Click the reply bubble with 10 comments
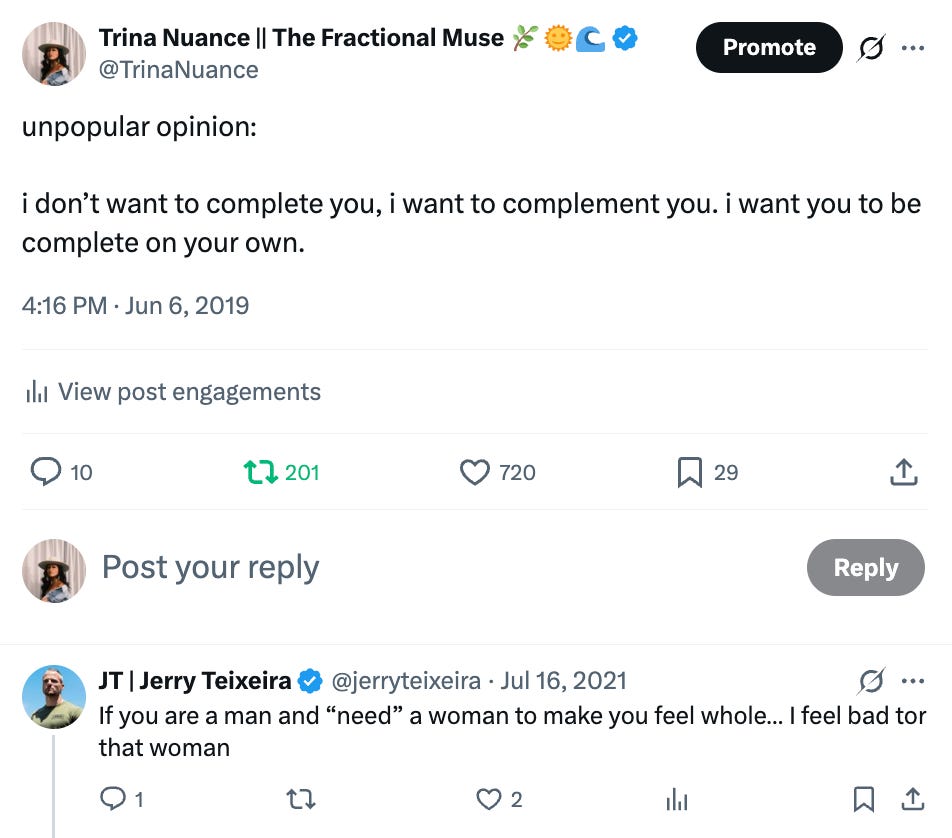The image size is (952, 838). (46, 472)
